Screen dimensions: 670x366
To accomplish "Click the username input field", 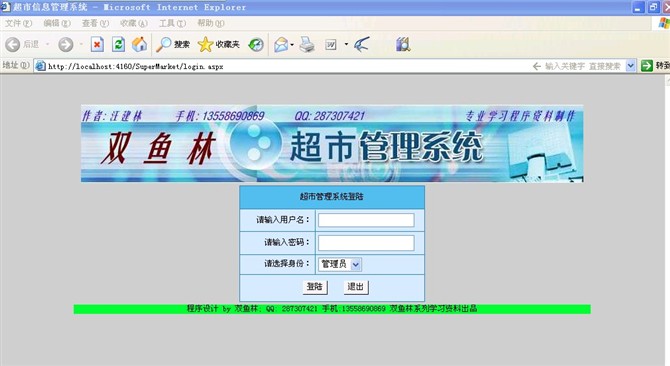I will click(366, 220).
